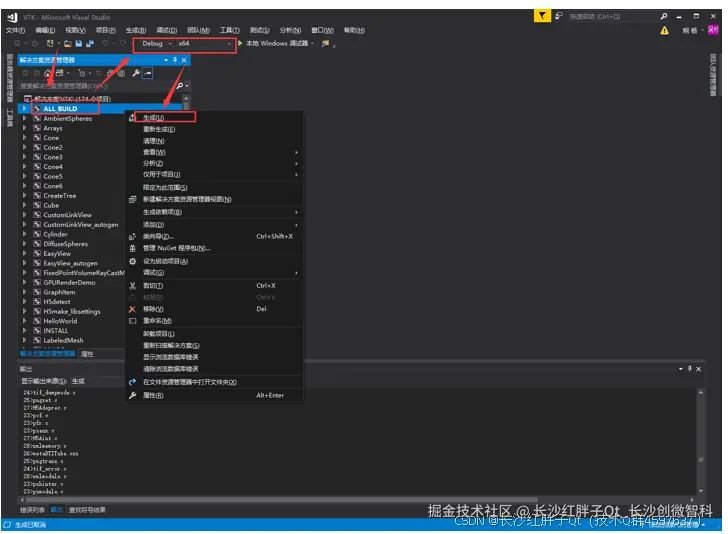Switch to the 错误列表 tab

pos(32,510)
